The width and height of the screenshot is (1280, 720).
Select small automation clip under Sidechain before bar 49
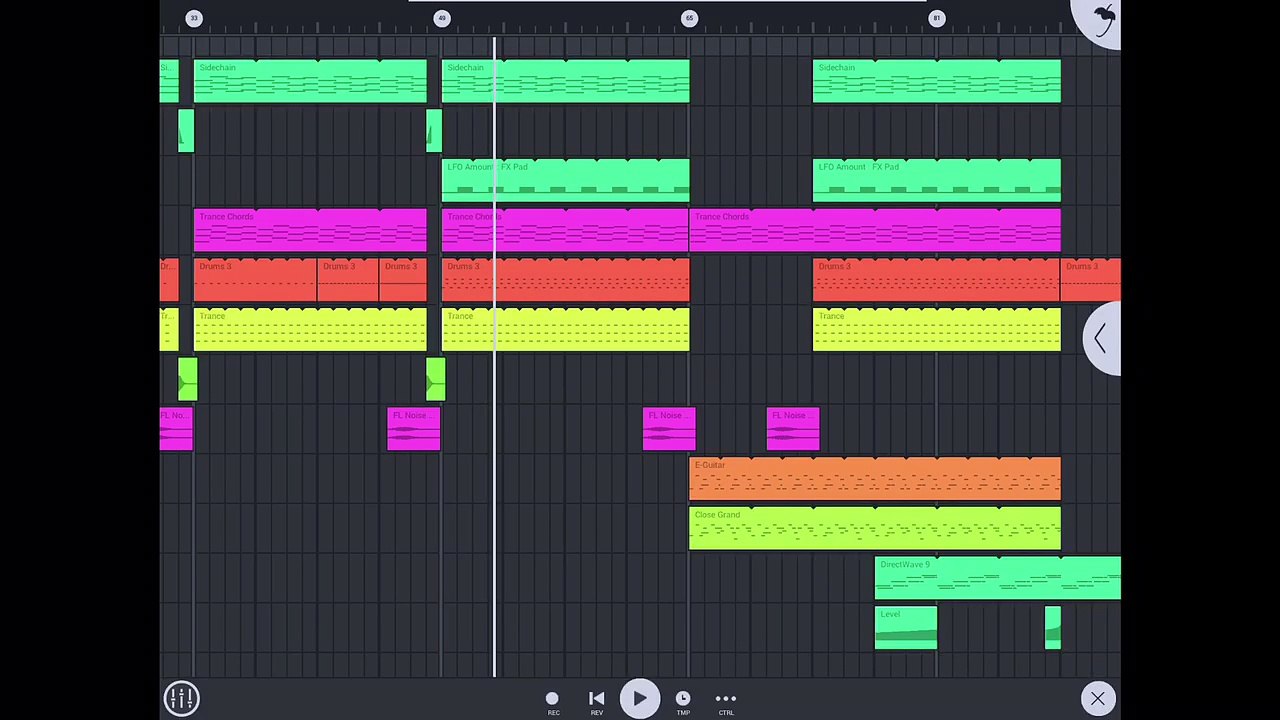[434, 131]
